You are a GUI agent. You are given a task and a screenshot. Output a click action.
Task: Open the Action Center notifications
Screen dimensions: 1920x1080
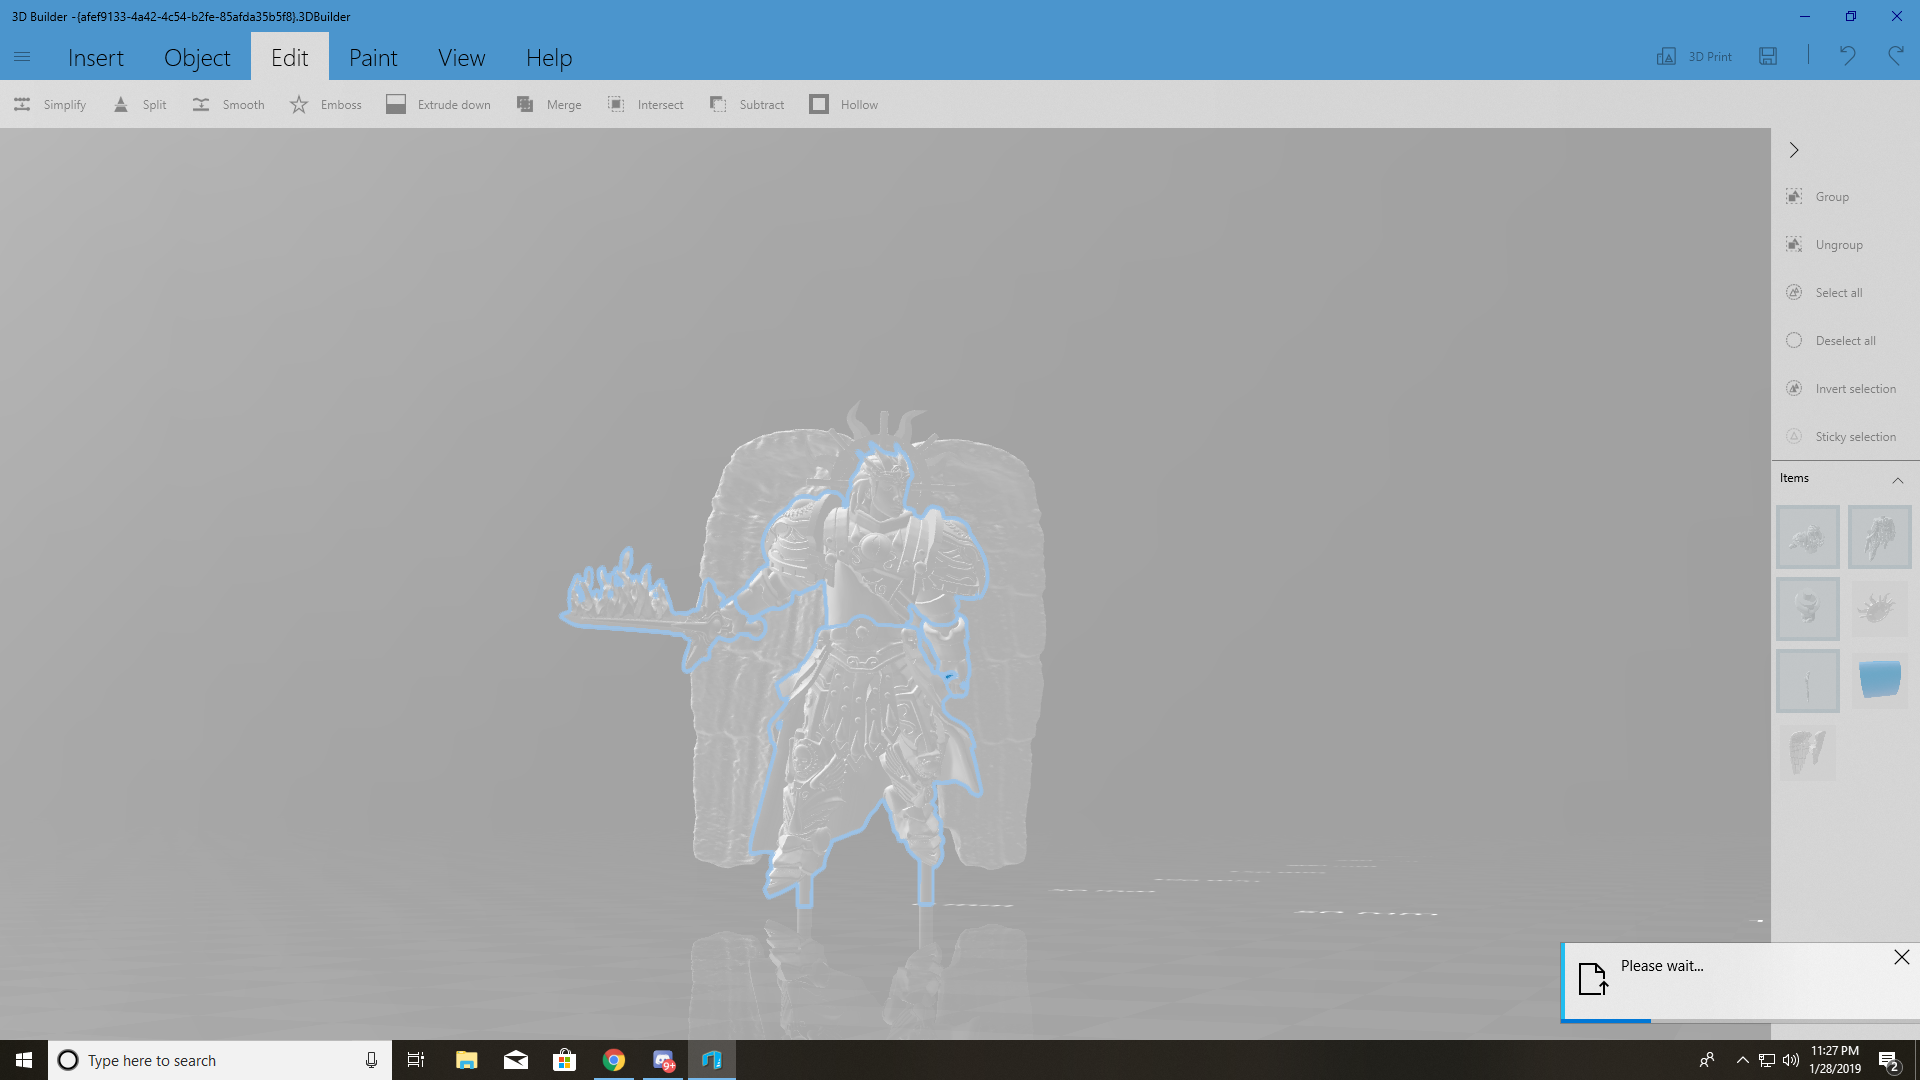(1889, 1060)
